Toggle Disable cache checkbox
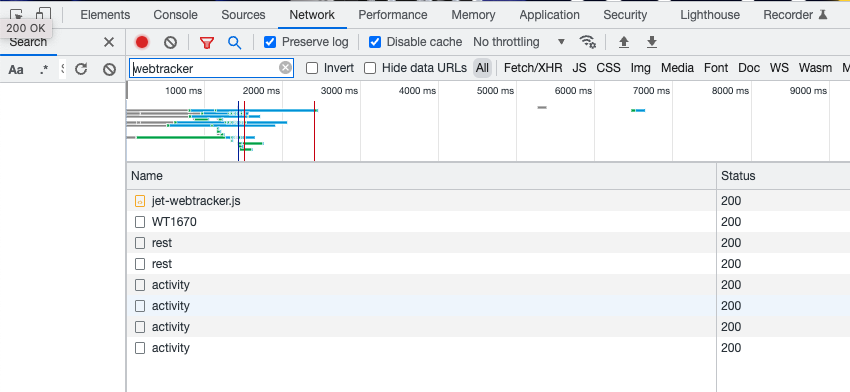 tap(375, 42)
